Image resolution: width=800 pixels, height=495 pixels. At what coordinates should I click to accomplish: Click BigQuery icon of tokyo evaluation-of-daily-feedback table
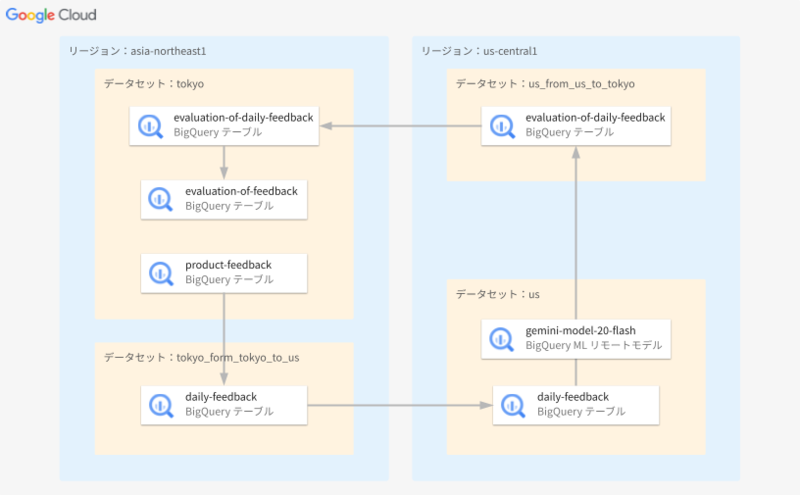tap(150, 126)
